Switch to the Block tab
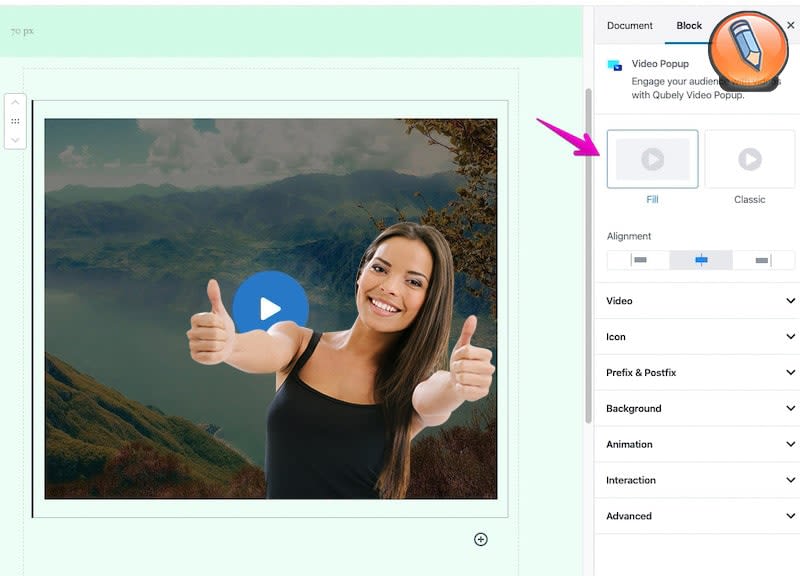 (689, 26)
